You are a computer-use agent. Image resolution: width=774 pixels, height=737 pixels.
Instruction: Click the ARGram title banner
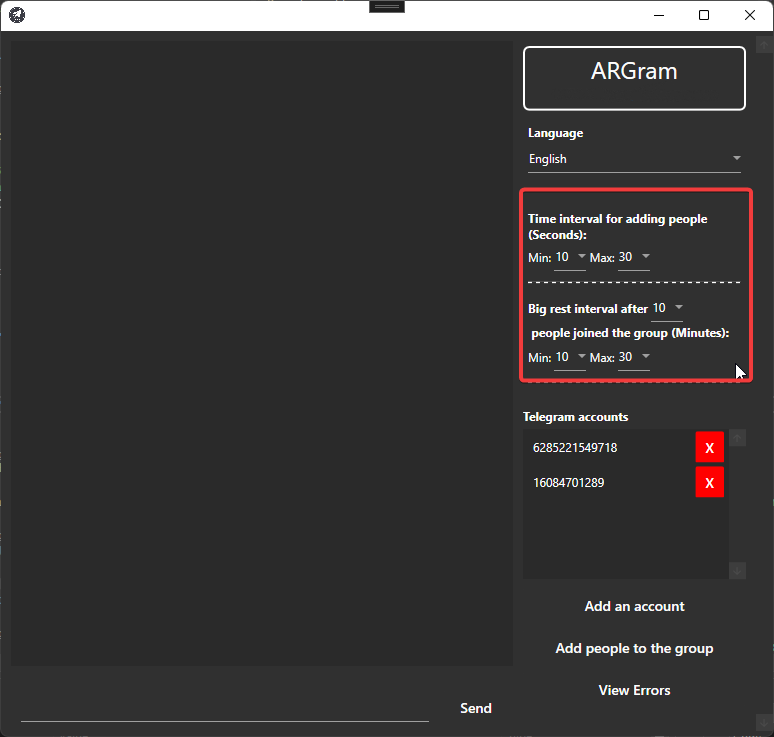(634, 78)
